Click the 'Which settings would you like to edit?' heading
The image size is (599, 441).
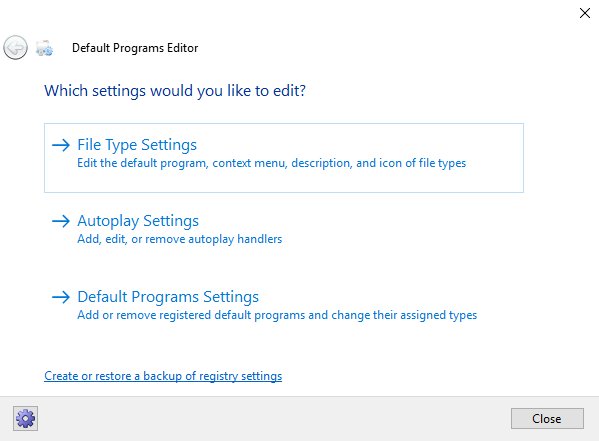click(175, 91)
